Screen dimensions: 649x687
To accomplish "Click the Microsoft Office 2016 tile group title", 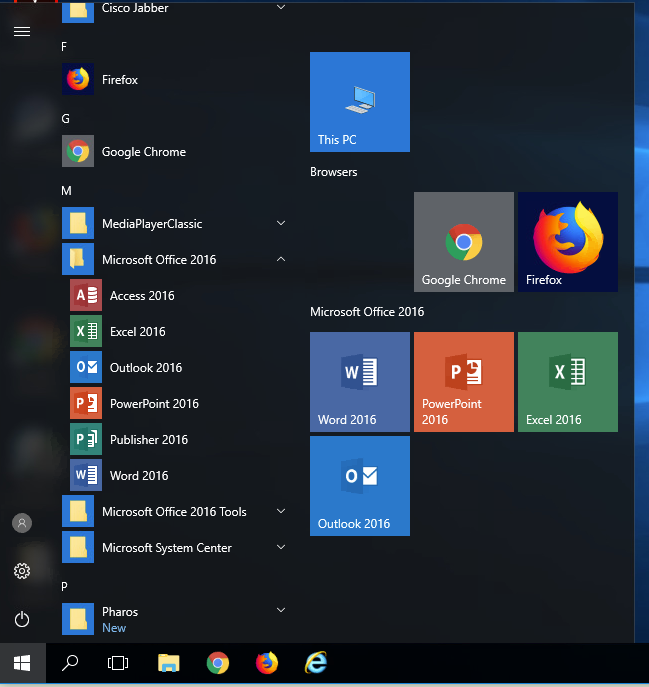I will point(367,312).
